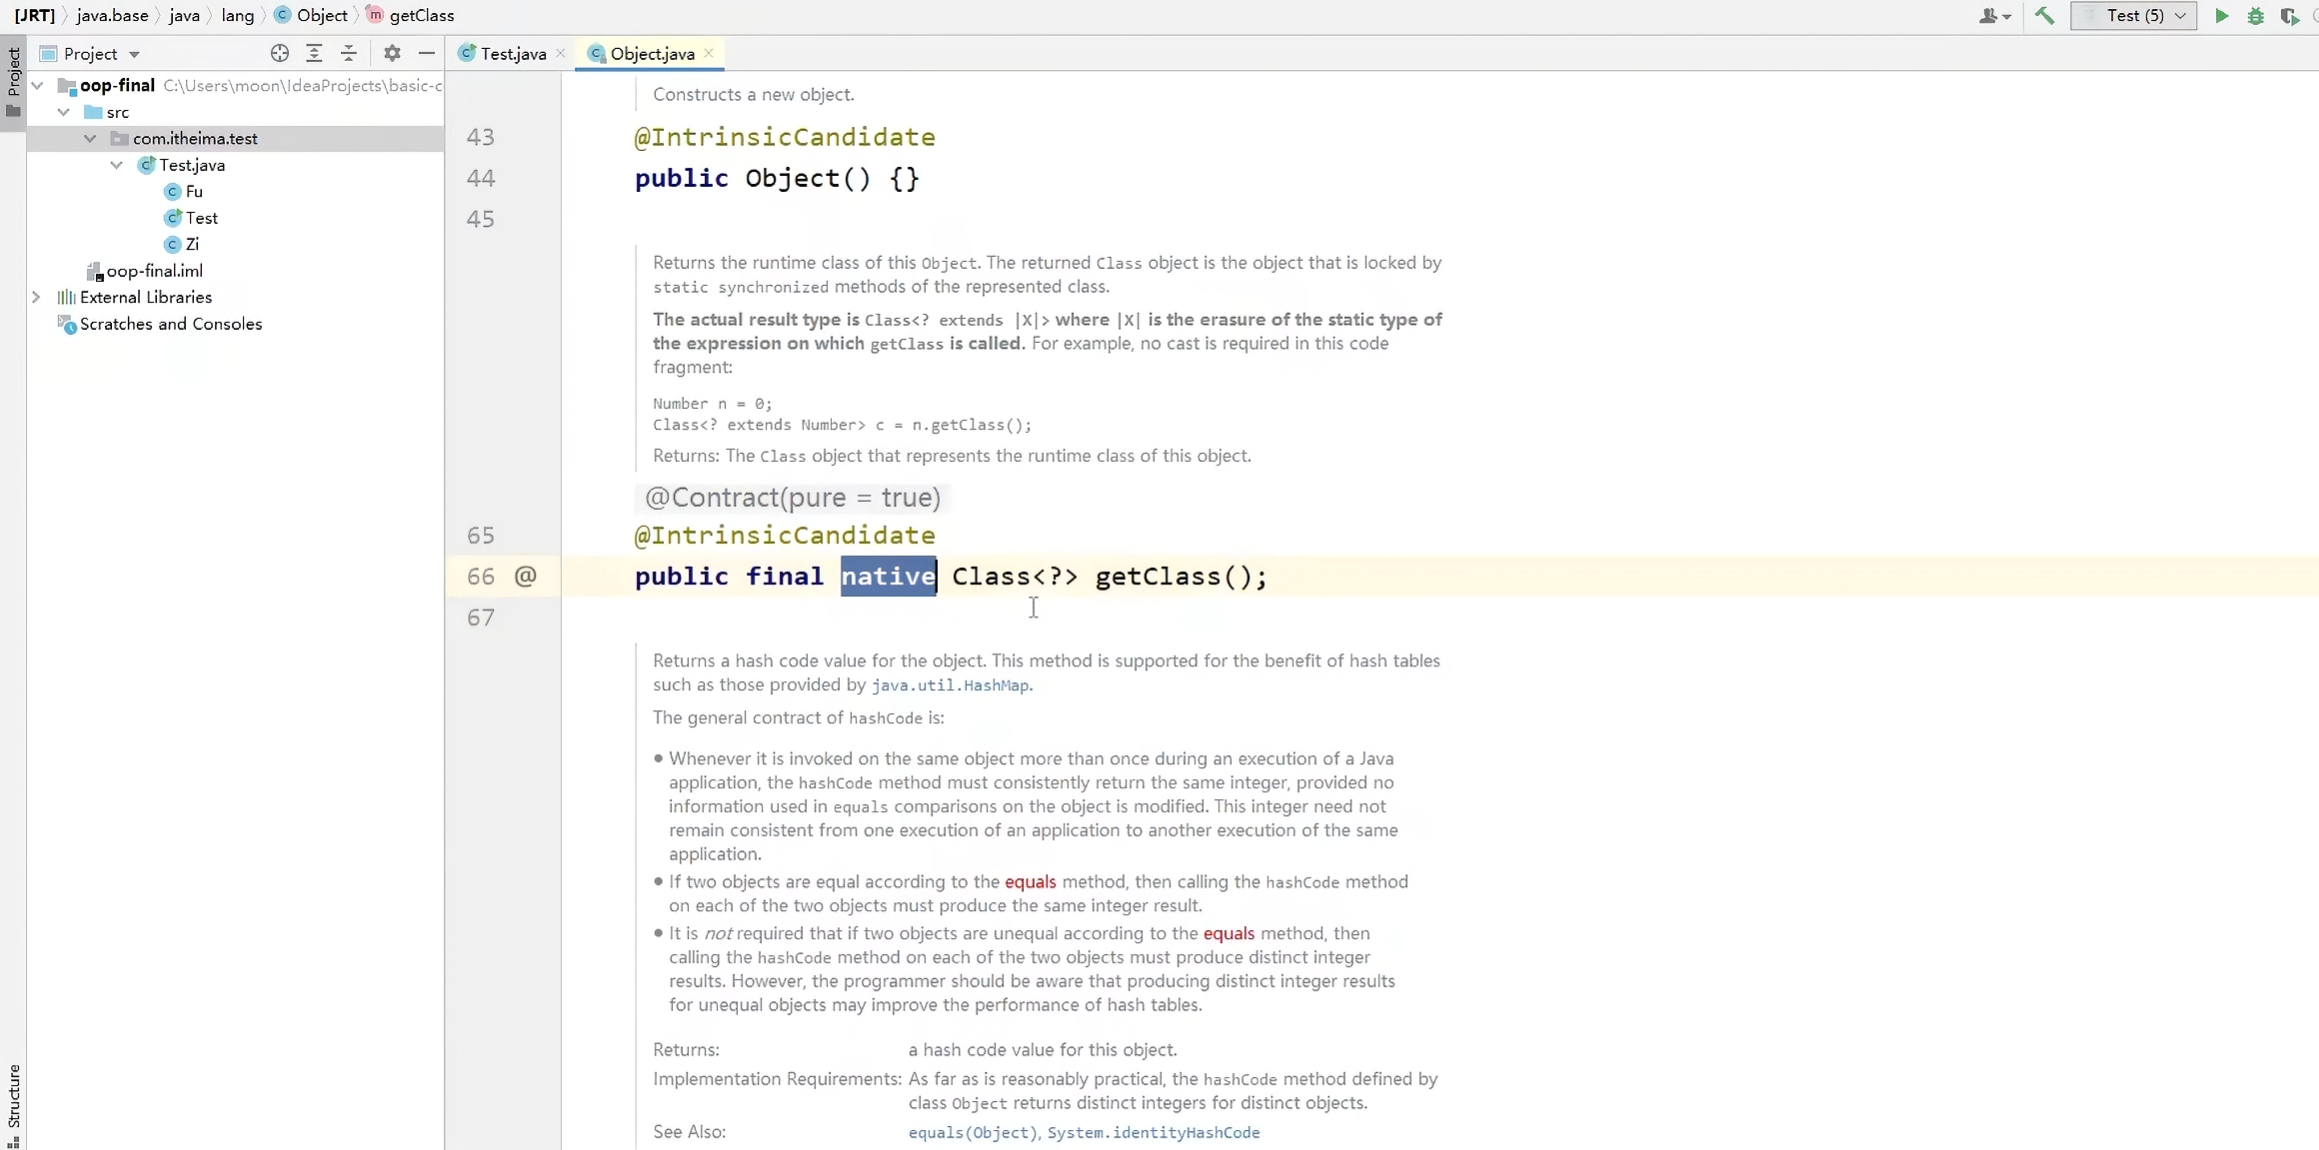Close the Object.java tab
Image resolution: width=2319 pixels, height=1150 pixels.
[x=709, y=53]
